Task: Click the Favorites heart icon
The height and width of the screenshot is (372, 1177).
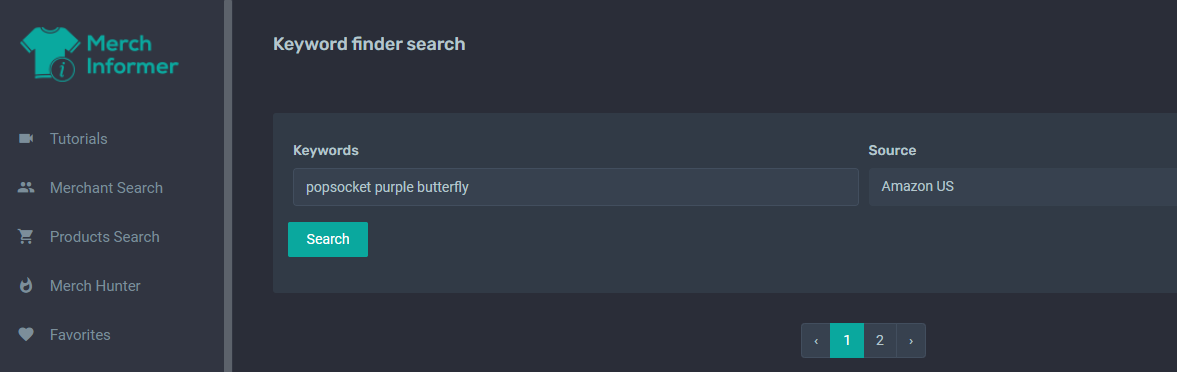Action: tap(26, 335)
